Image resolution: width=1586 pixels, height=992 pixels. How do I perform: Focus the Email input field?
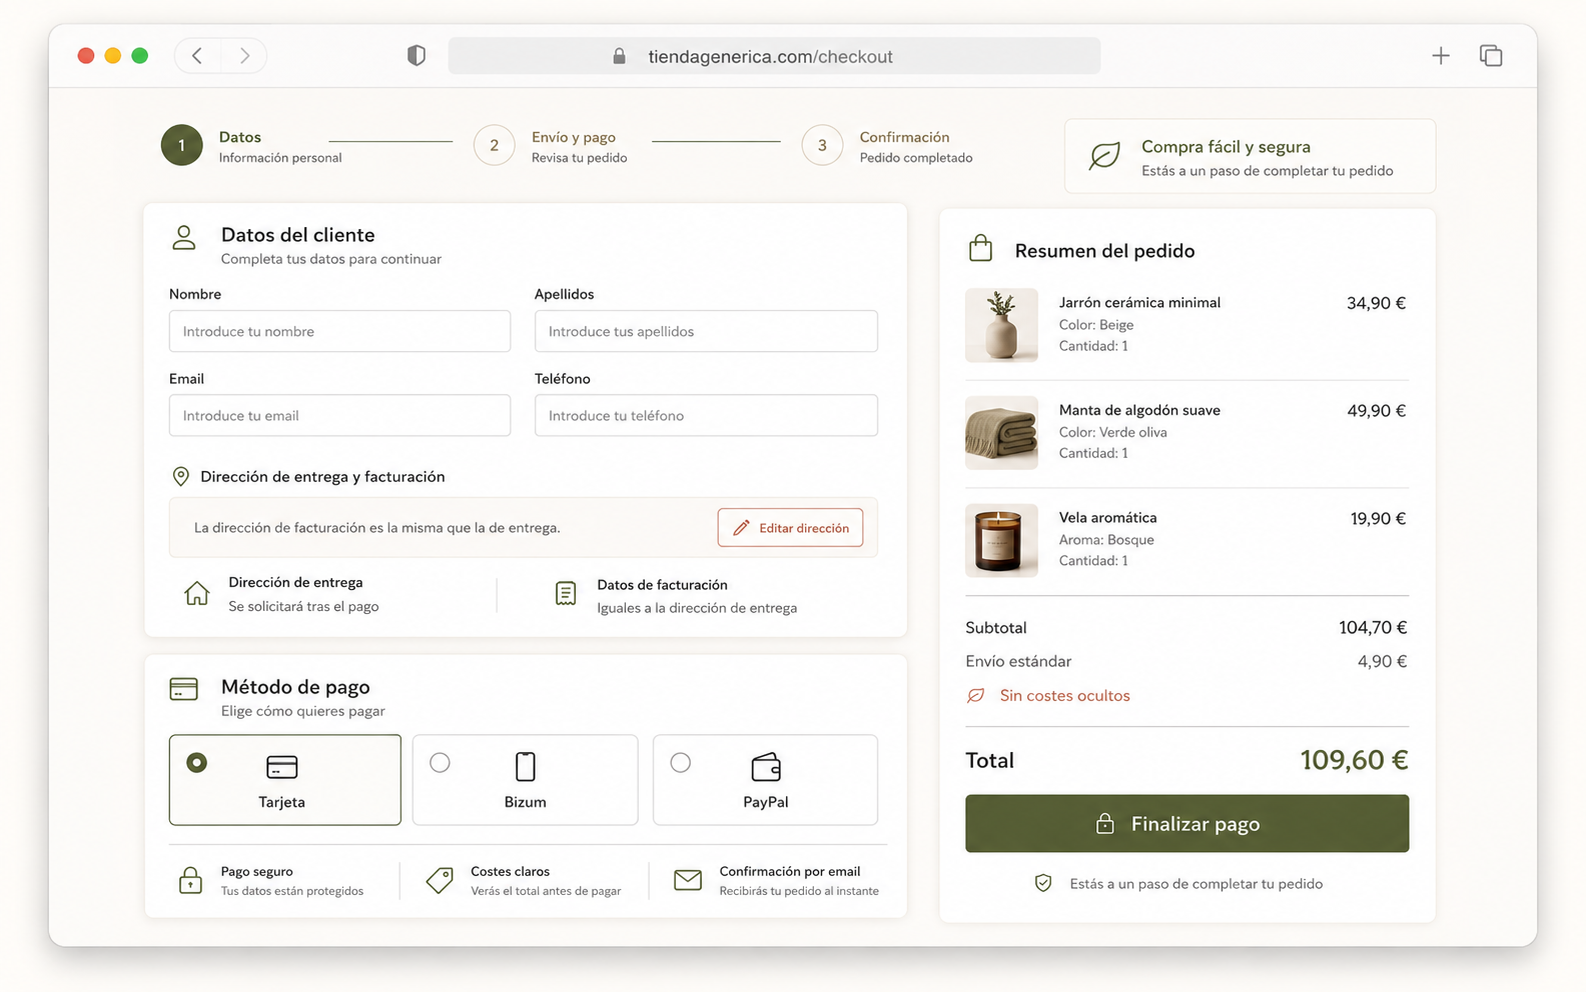[340, 415]
